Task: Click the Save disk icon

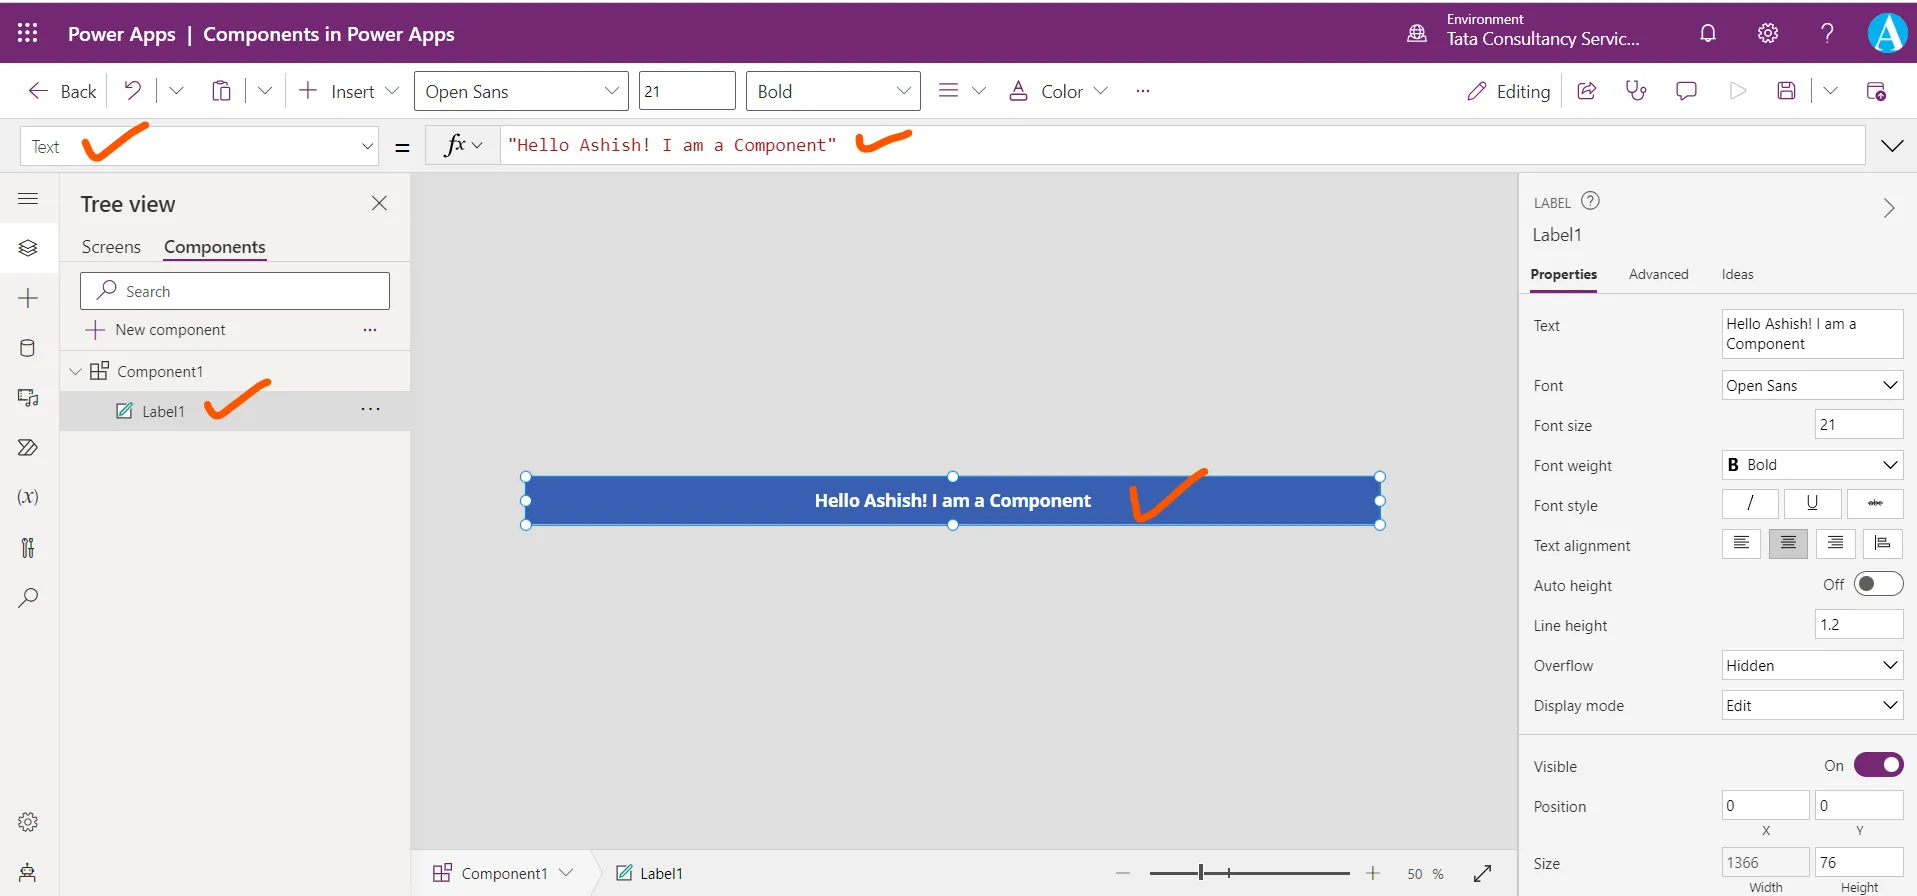Action: click(1787, 91)
